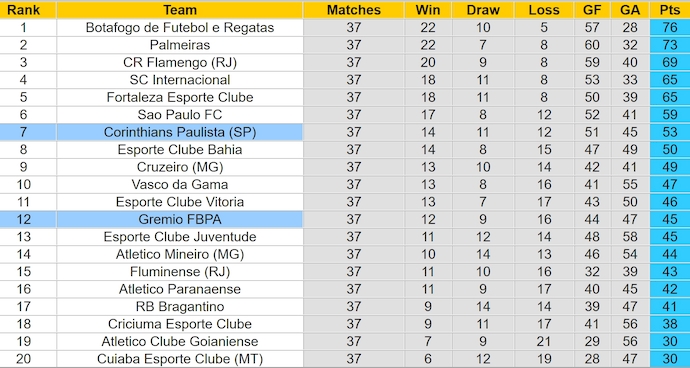
Task: Select CR Flamengo (RJ) team cell
Action: click(180, 62)
